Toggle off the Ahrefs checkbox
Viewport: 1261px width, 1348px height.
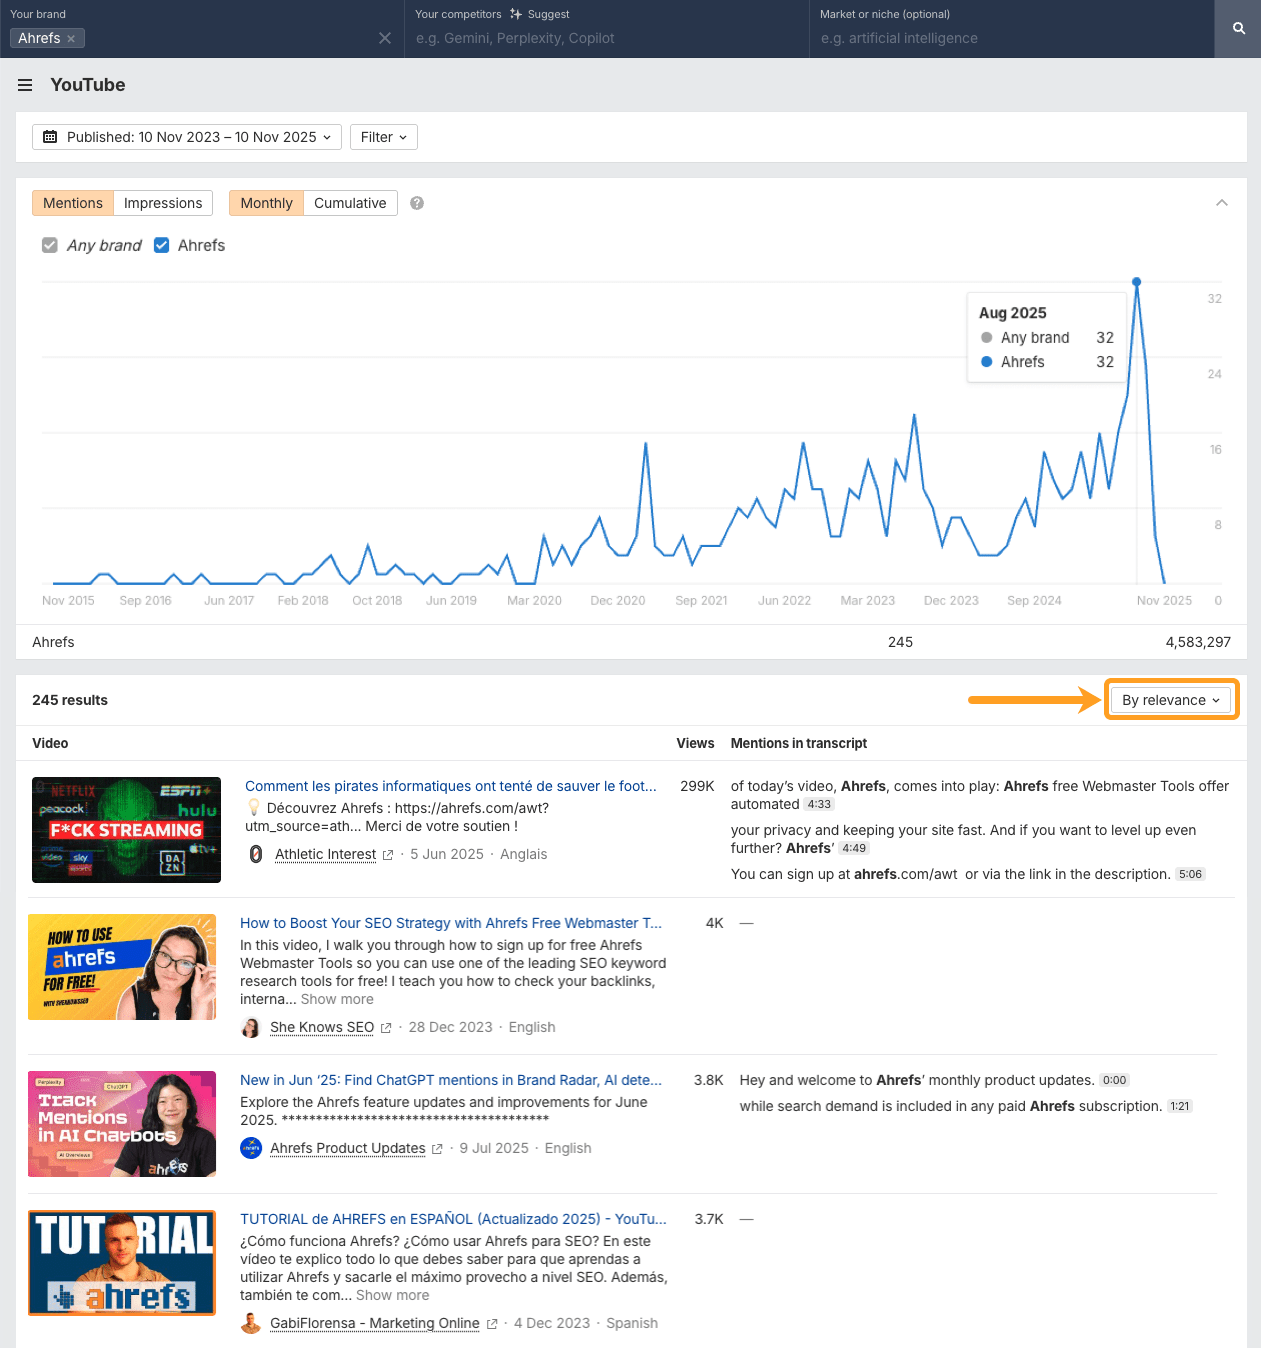[x=162, y=245]
